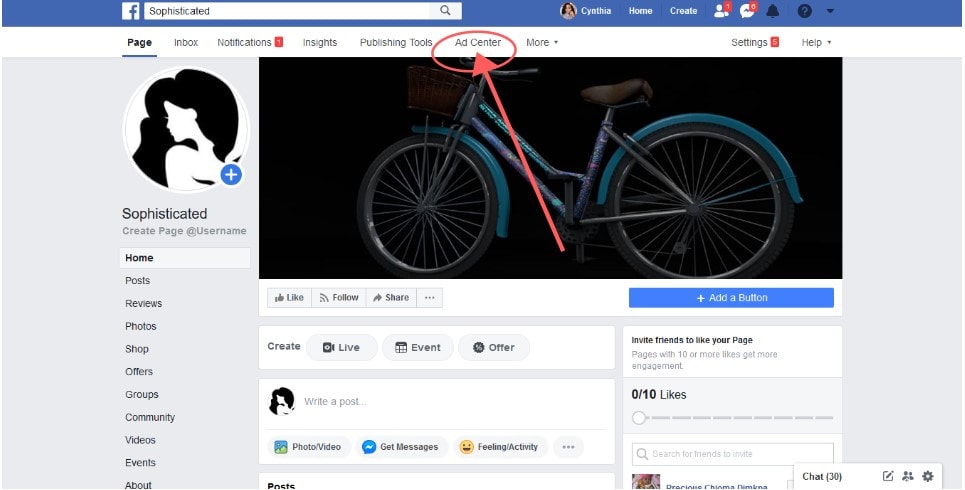Viewport: 965px width, 490px height.
Task: Open the Ad Center tab
Action: click(478, 42)
